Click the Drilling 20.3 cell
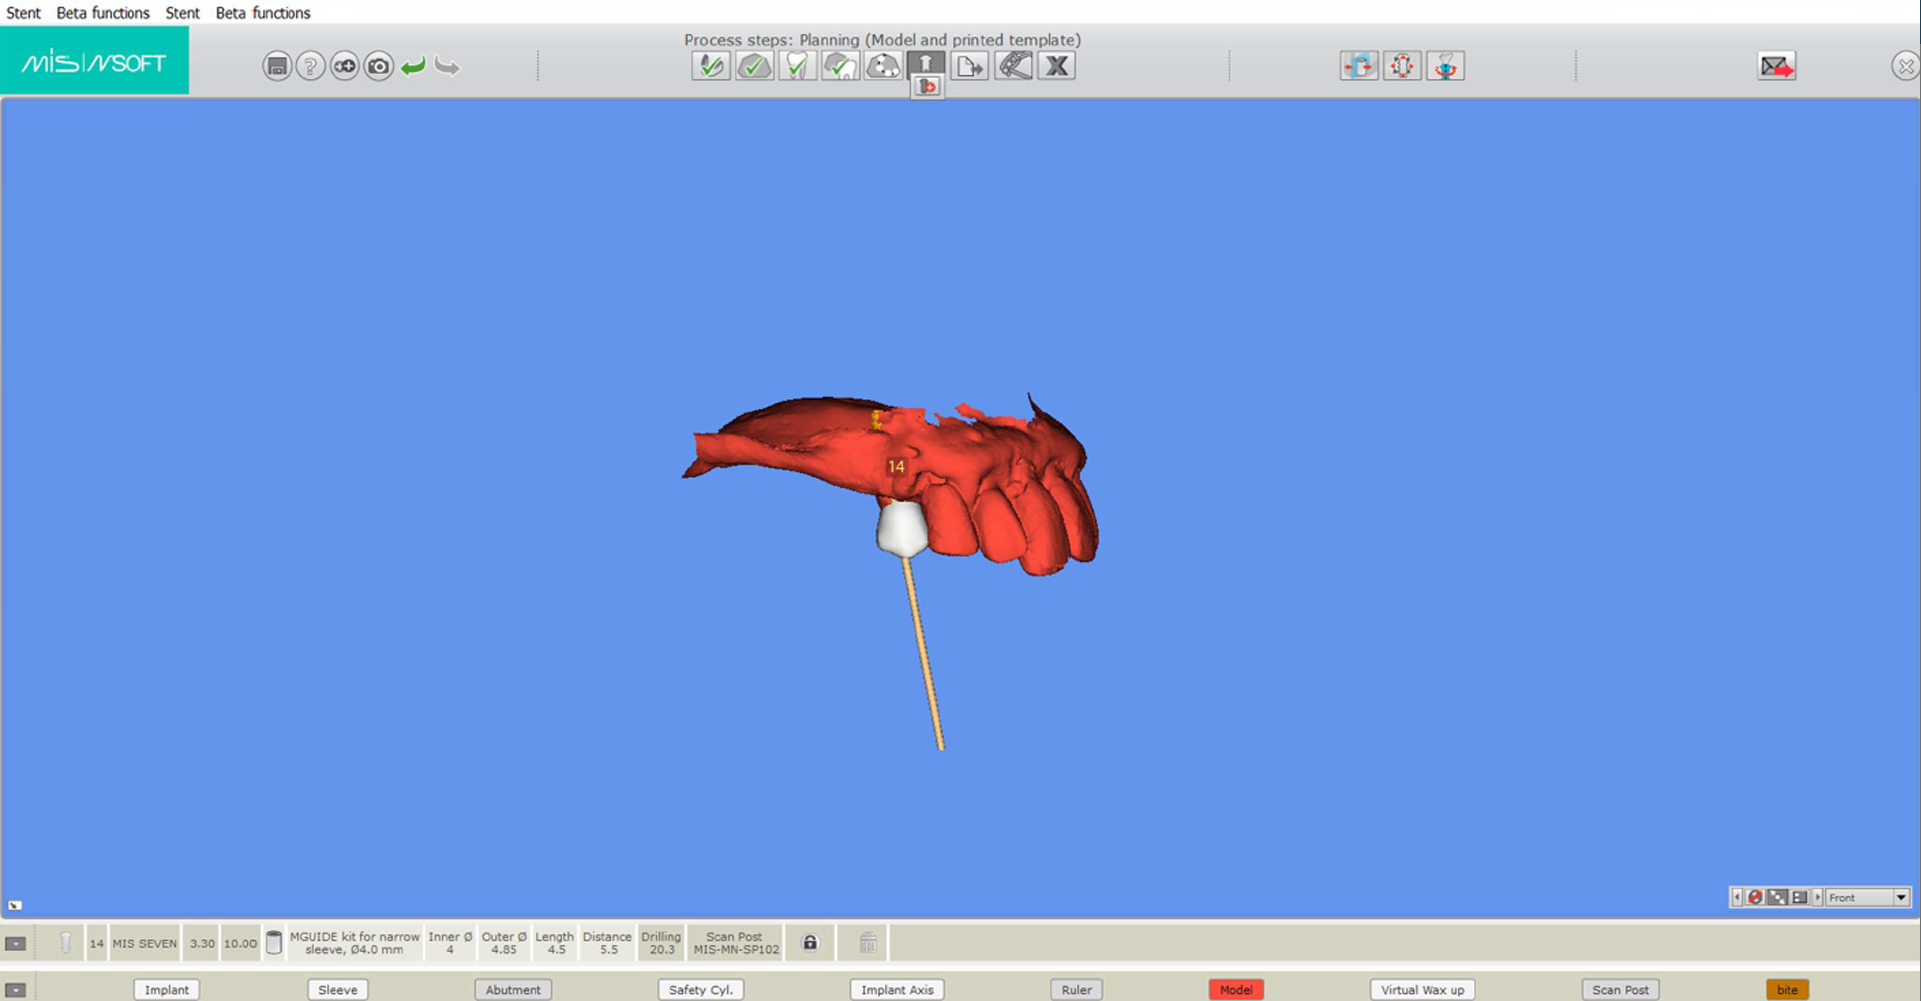The height and width of the screenshot is (1001, 1921). [x=661, y=943]
